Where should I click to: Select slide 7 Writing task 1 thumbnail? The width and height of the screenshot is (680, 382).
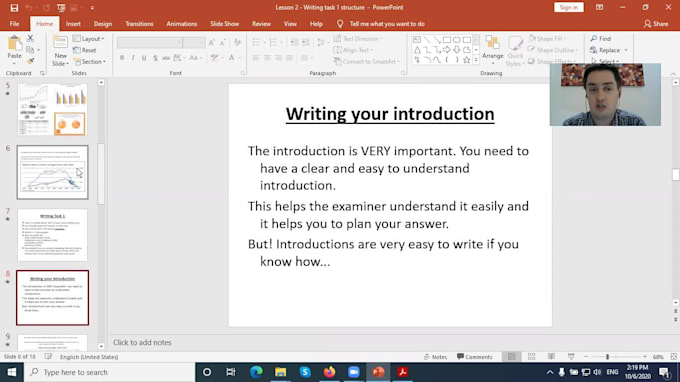52,235
